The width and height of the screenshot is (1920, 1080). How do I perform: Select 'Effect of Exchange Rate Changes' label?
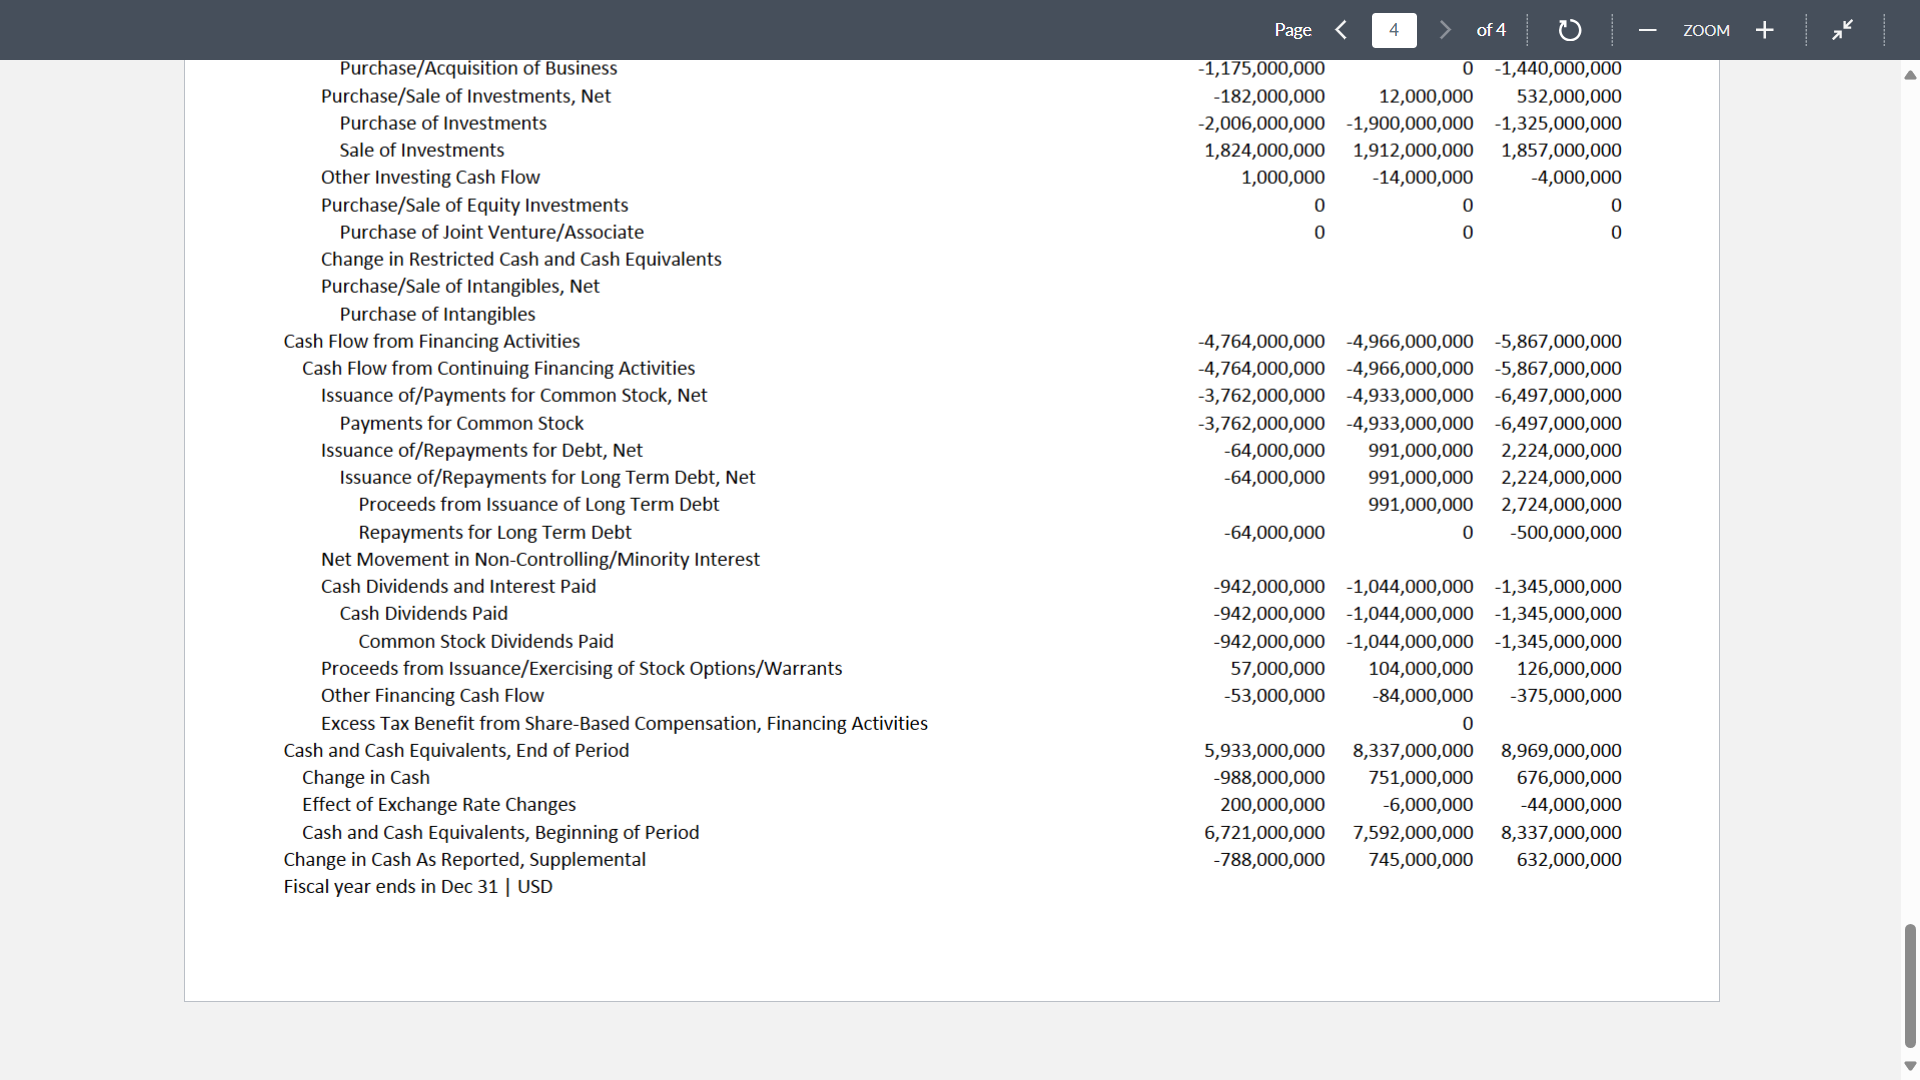[438, 804]
